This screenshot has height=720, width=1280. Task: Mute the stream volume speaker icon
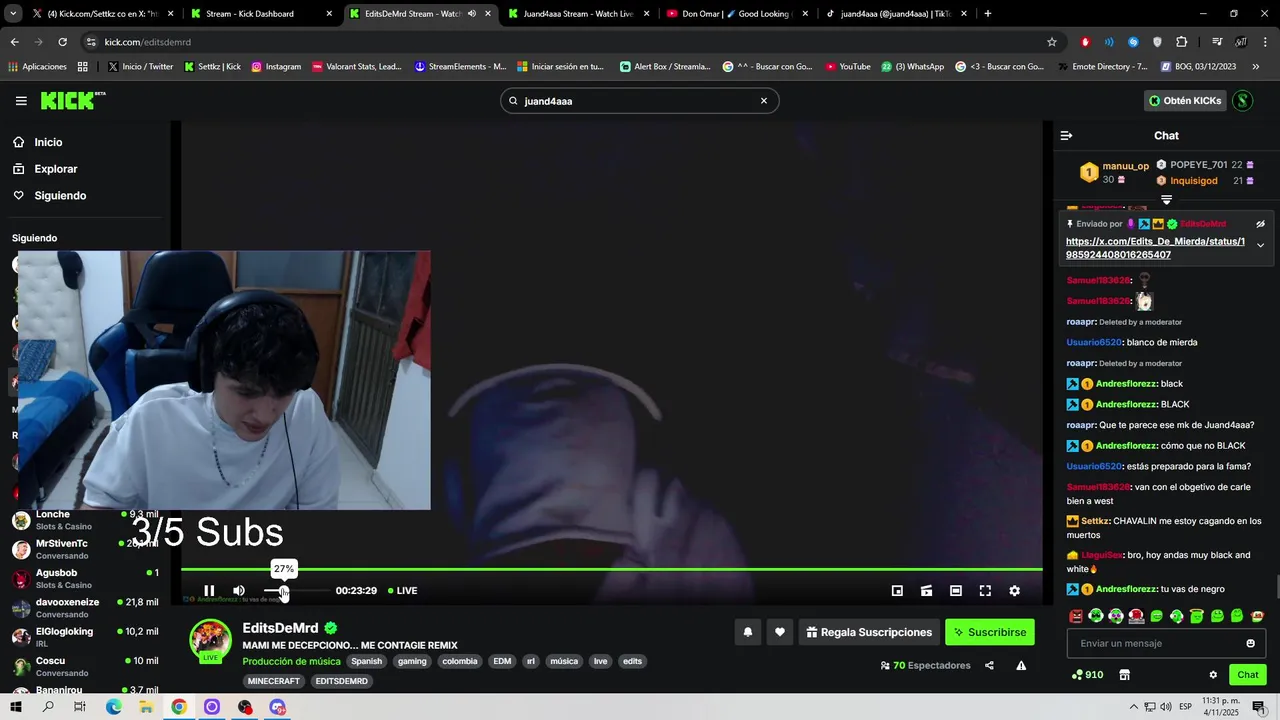point(239,591)
